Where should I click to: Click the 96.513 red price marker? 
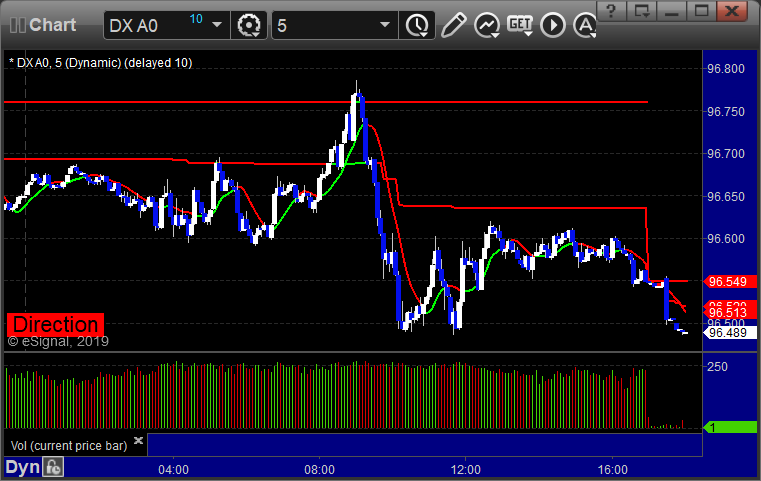[x=729, y=313]
